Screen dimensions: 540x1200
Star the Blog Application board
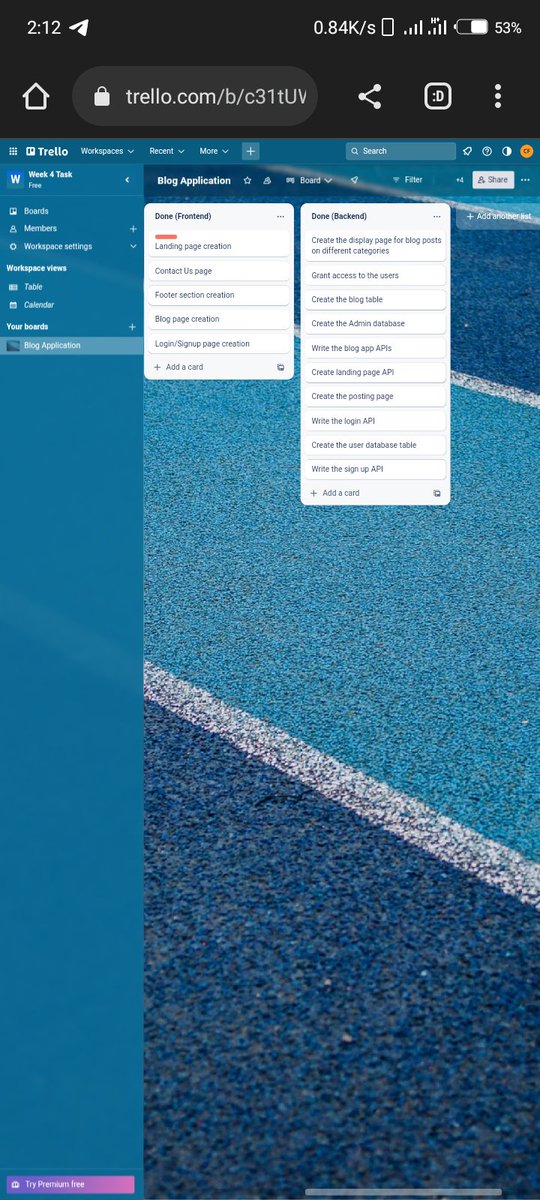click(x=248, y=181)
